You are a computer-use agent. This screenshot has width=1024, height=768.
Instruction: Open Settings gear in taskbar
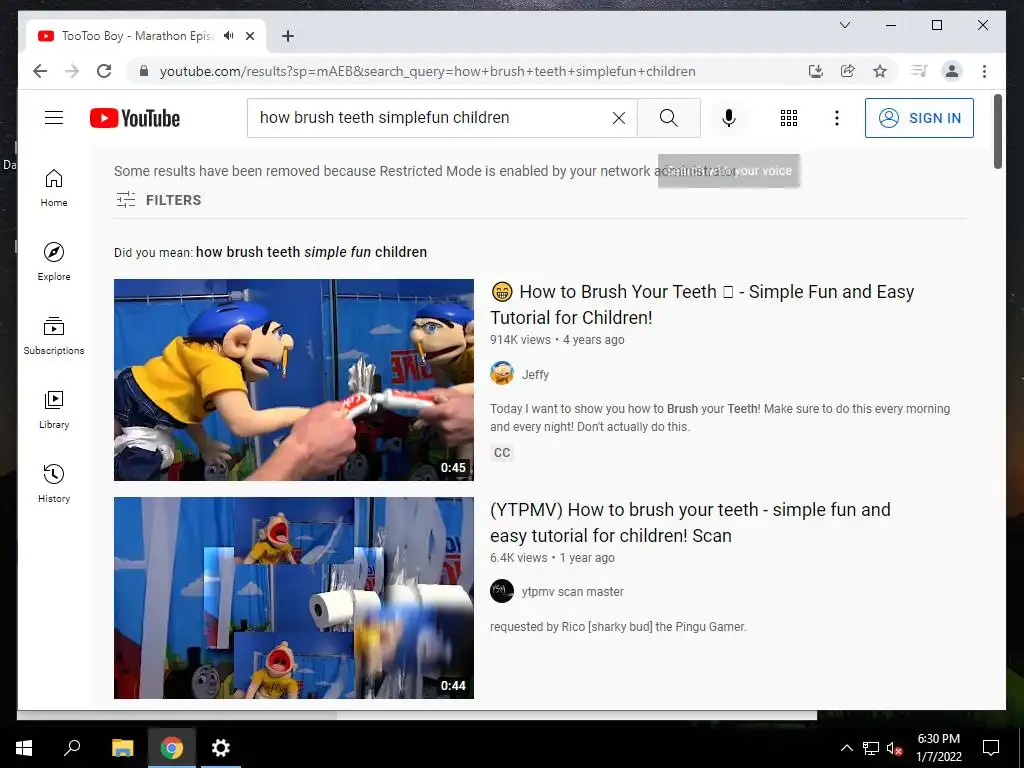tap(221, 748)
